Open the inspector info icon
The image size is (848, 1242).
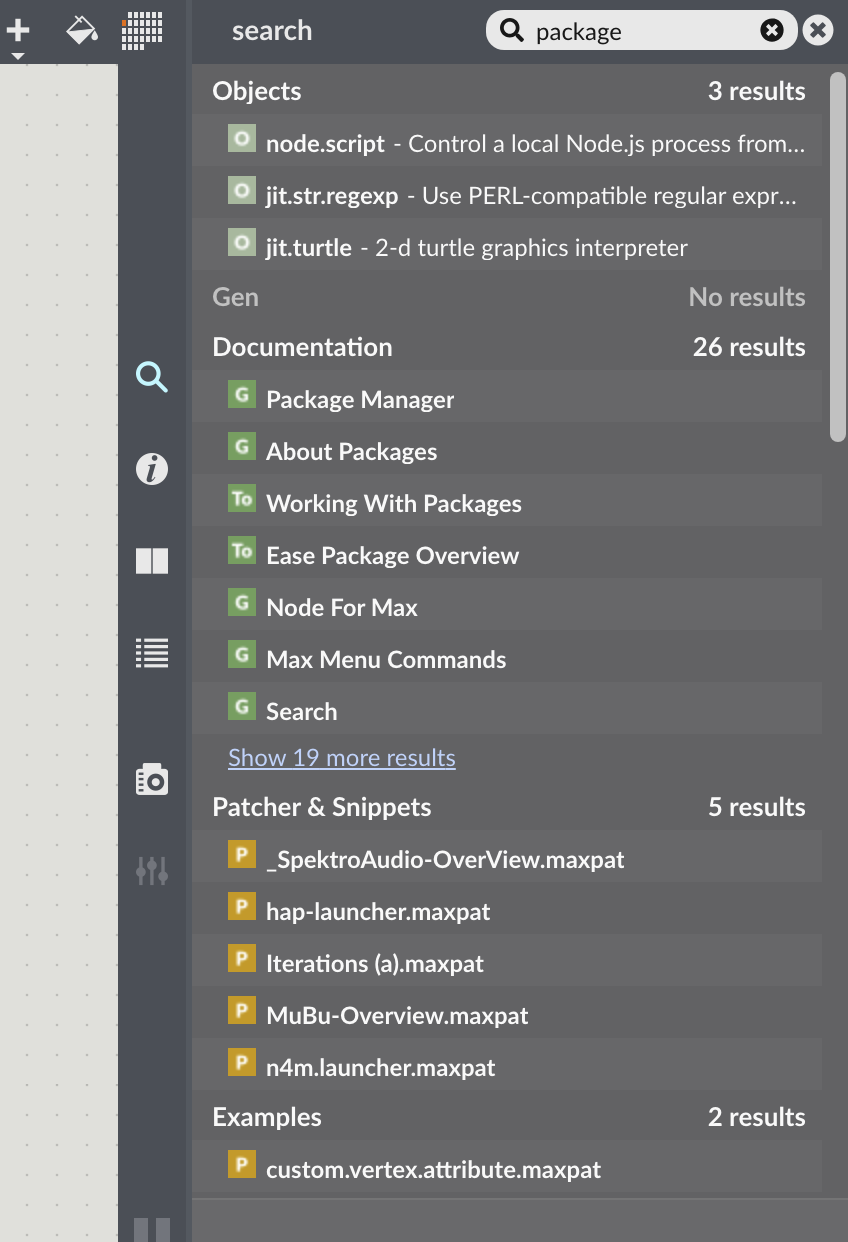point(152,469)
